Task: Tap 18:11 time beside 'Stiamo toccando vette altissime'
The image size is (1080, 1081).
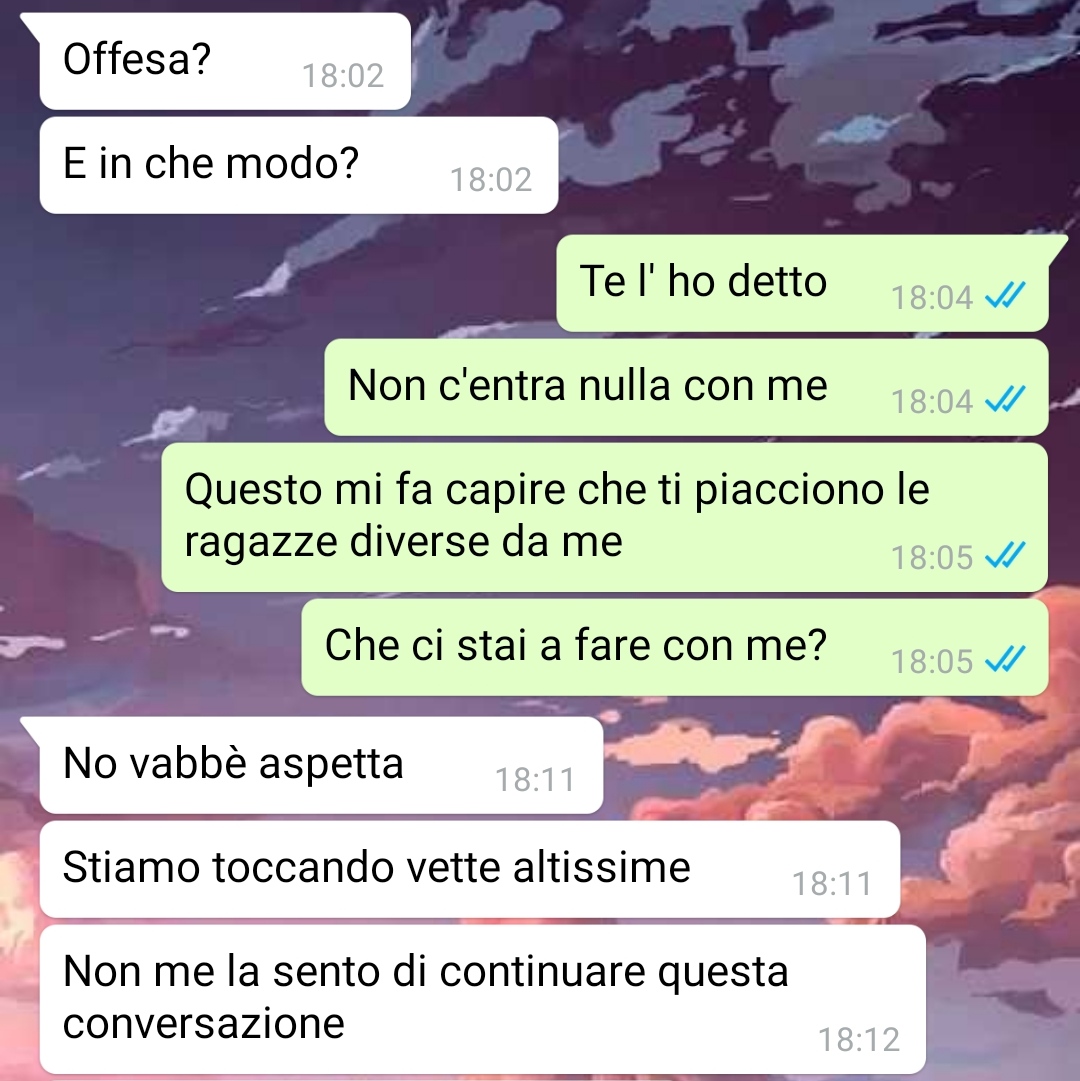Action: (x=833, y=883)
